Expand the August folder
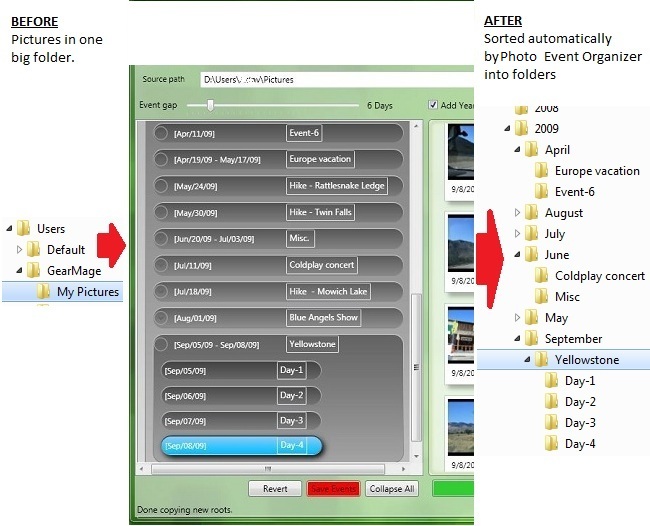 pyautogui.click(x=517, y=213)
